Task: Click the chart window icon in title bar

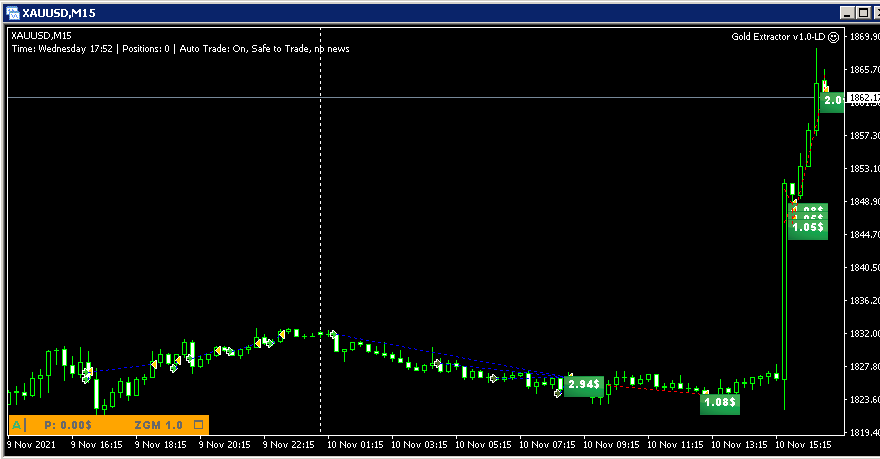Action: click(x=12, y=12)
